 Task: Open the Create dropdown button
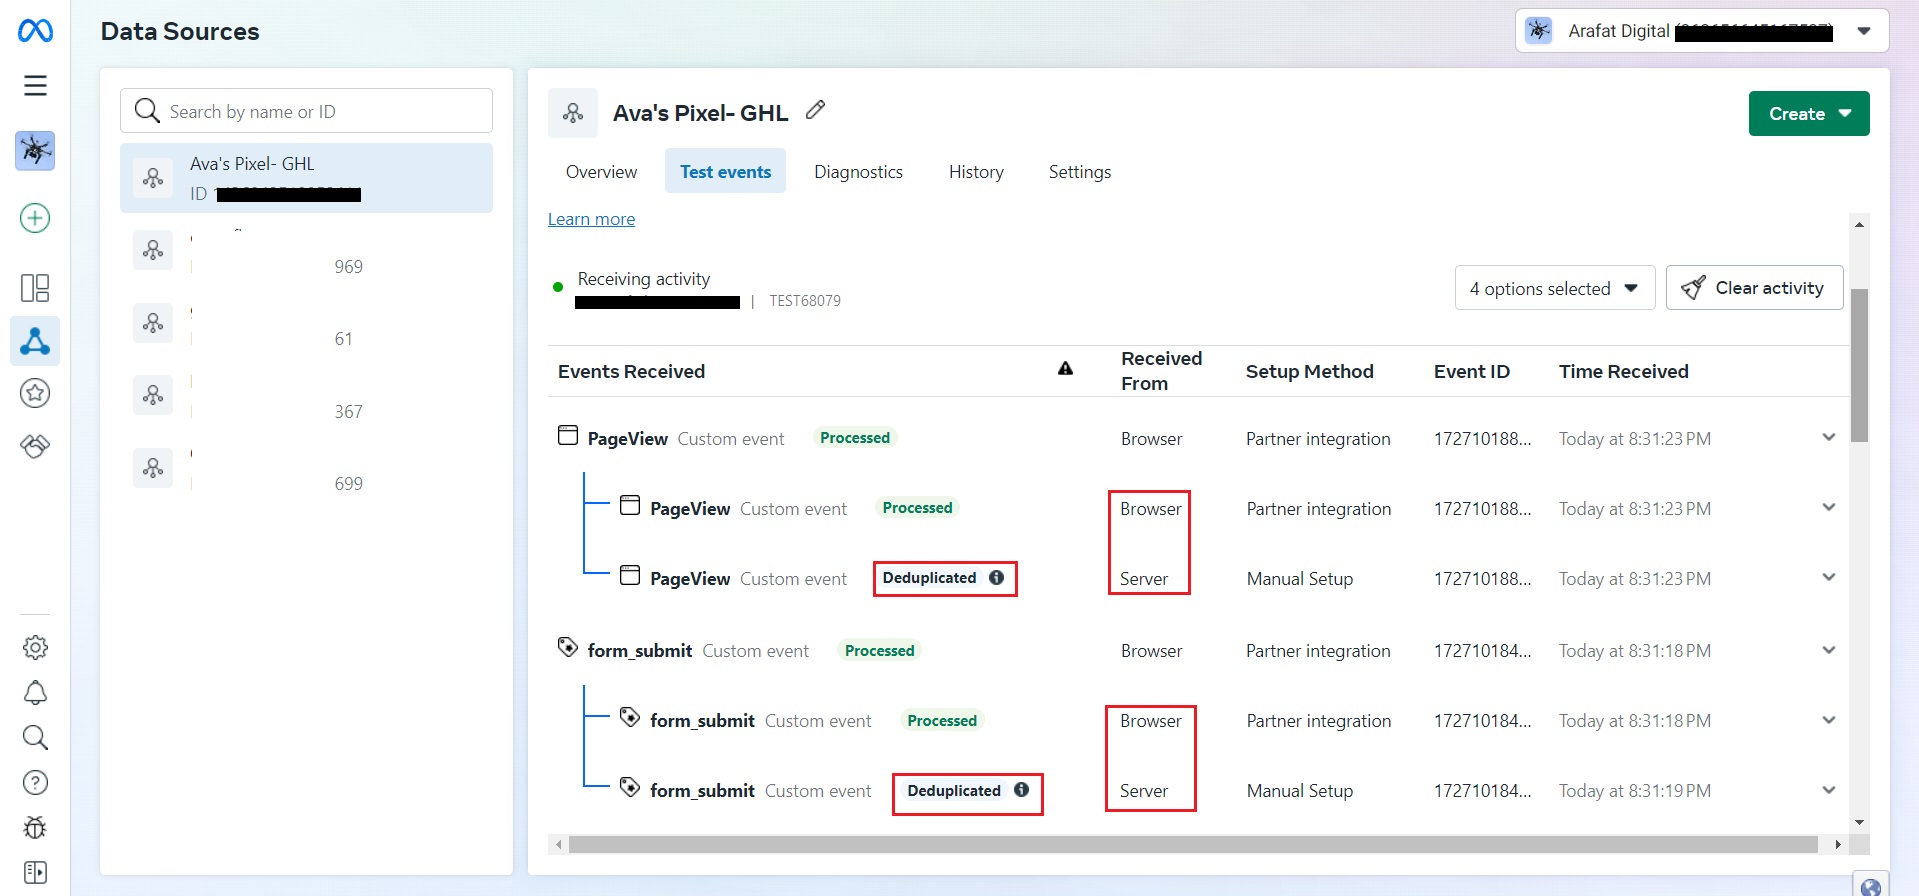pyautogui.click(x=1809, y=114)
